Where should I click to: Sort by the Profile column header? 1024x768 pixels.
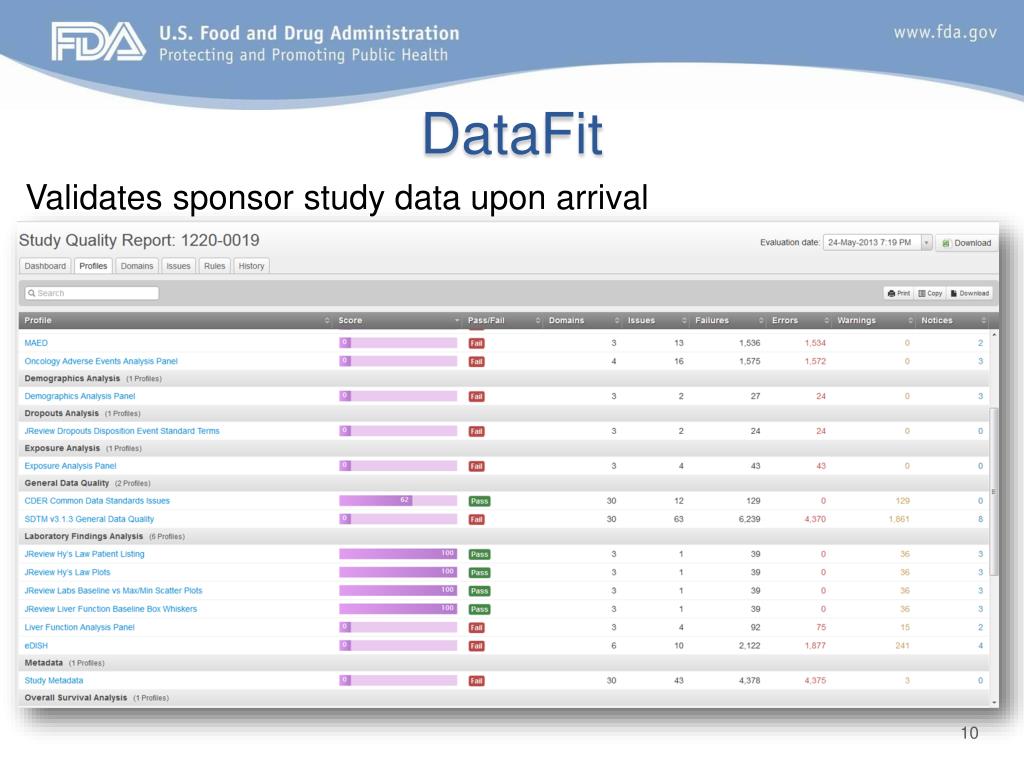[176, 321]
